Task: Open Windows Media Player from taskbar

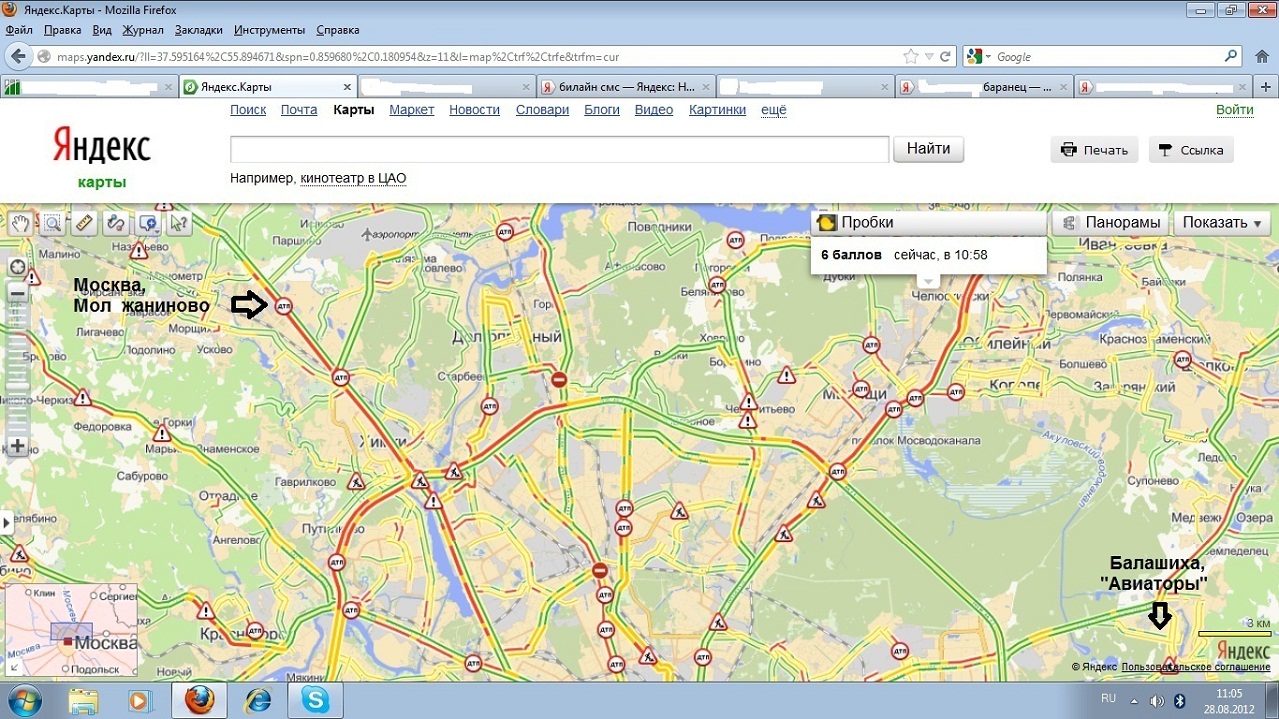Action: coord(138,700)
